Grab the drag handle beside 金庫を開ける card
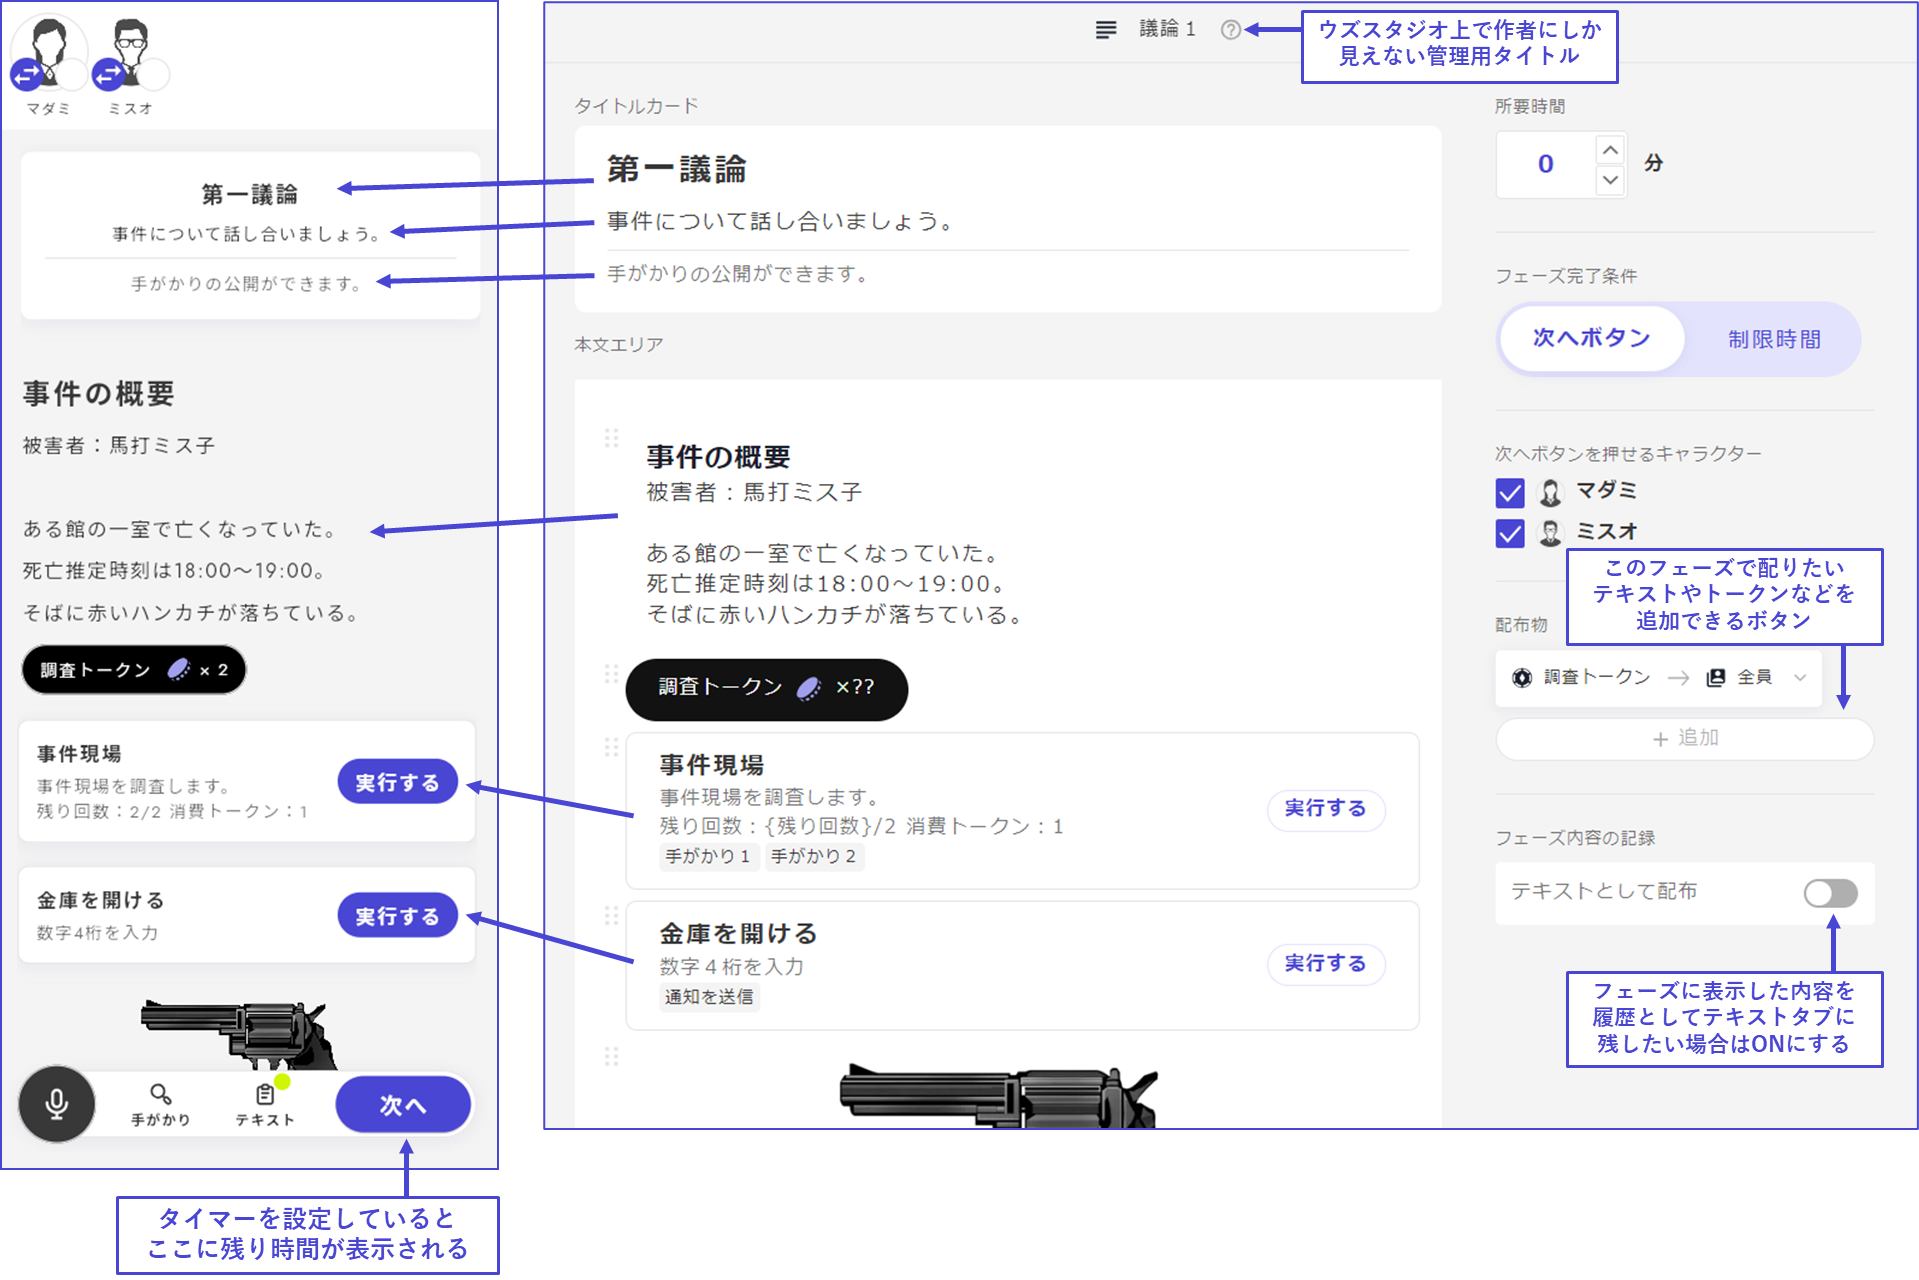 [x=612, y=915]
